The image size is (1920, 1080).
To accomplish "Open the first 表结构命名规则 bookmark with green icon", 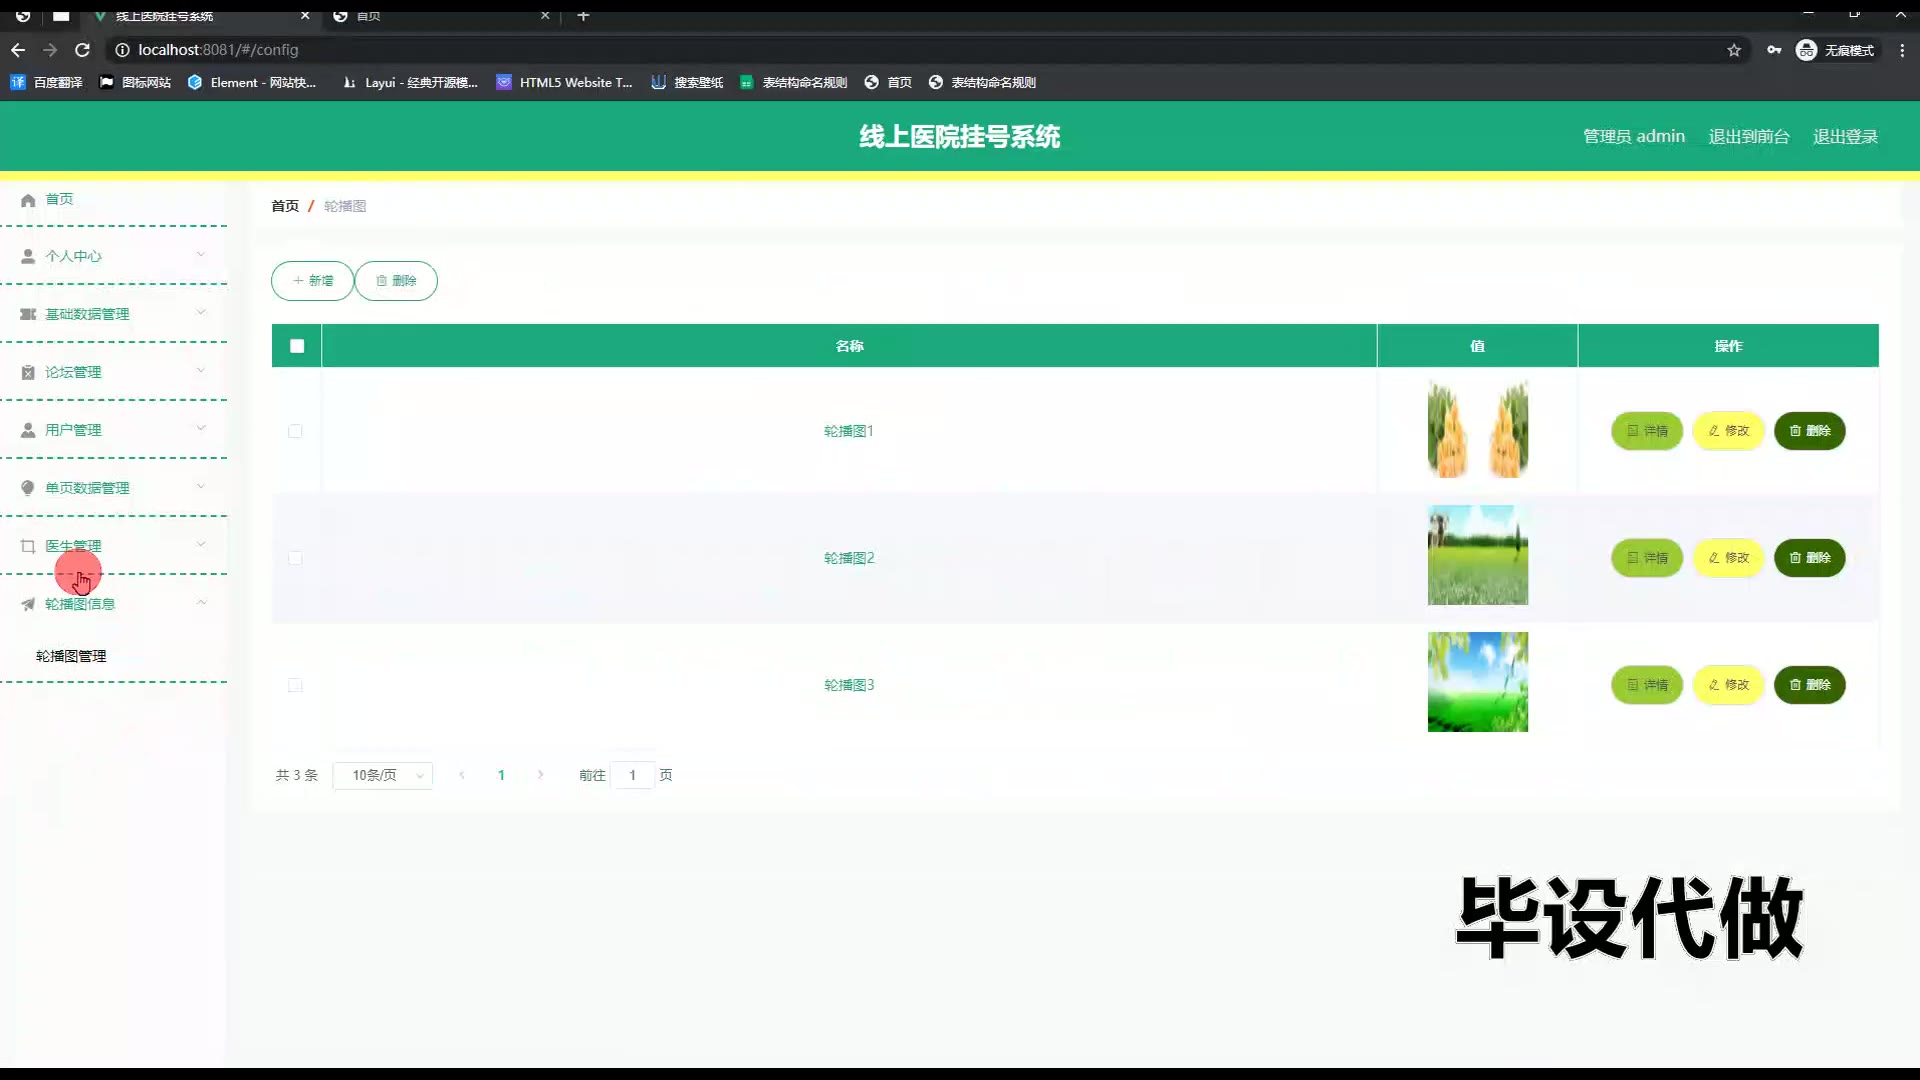I will pyautogui.click(x=793, y=83).
